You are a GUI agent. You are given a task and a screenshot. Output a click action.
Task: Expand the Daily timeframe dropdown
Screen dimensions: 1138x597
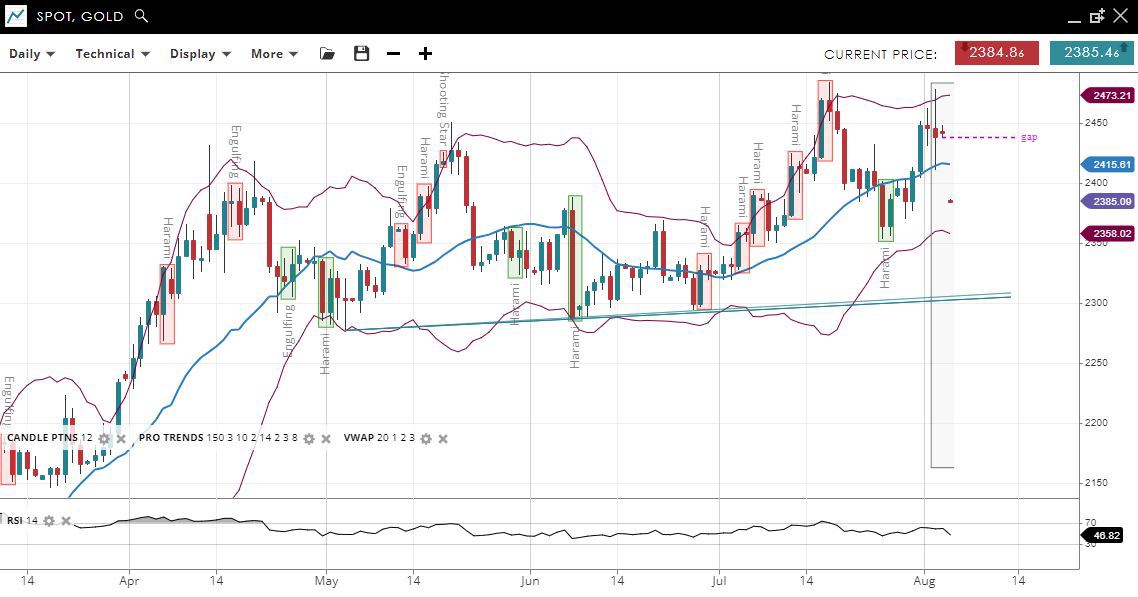click(32, 54)
